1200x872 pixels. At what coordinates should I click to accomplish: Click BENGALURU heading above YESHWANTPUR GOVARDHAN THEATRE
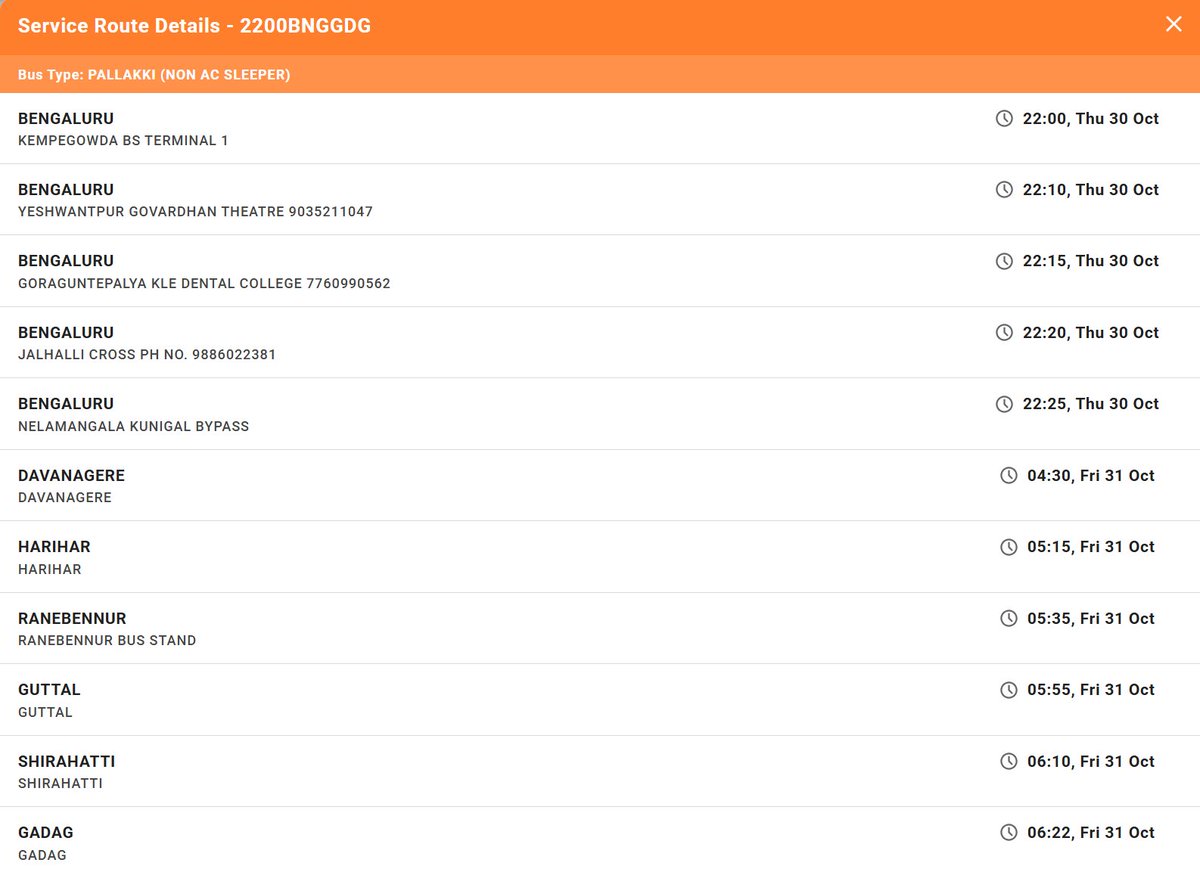point(66,190)
